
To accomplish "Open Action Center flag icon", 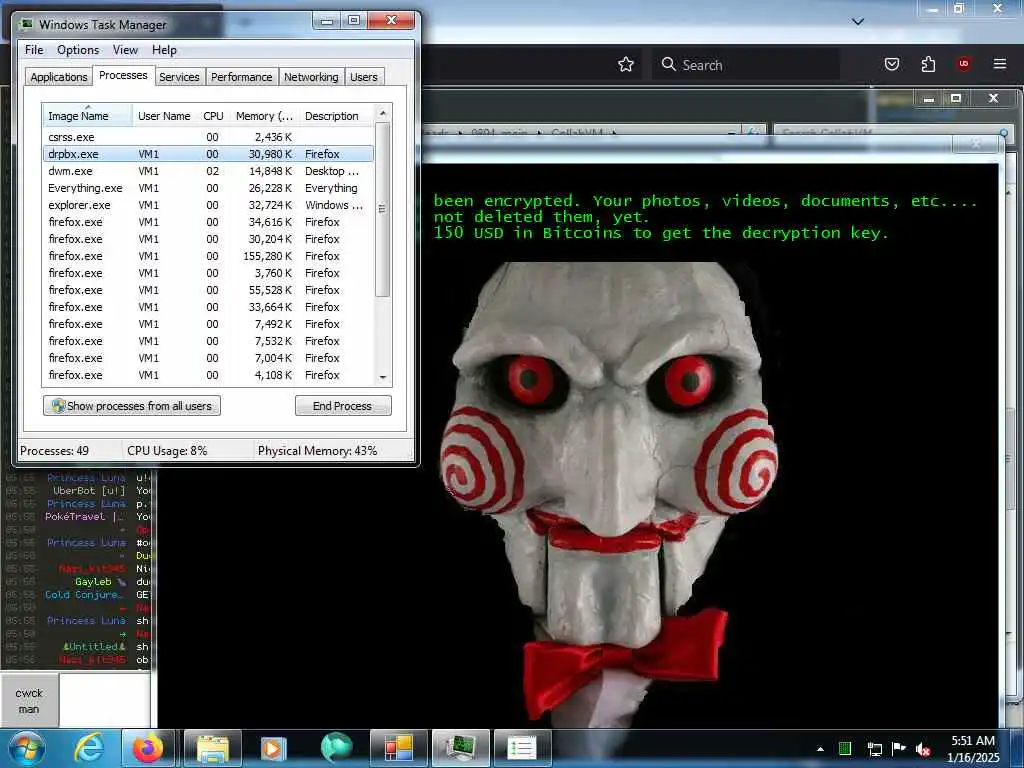I will click(x=899, y=748).
